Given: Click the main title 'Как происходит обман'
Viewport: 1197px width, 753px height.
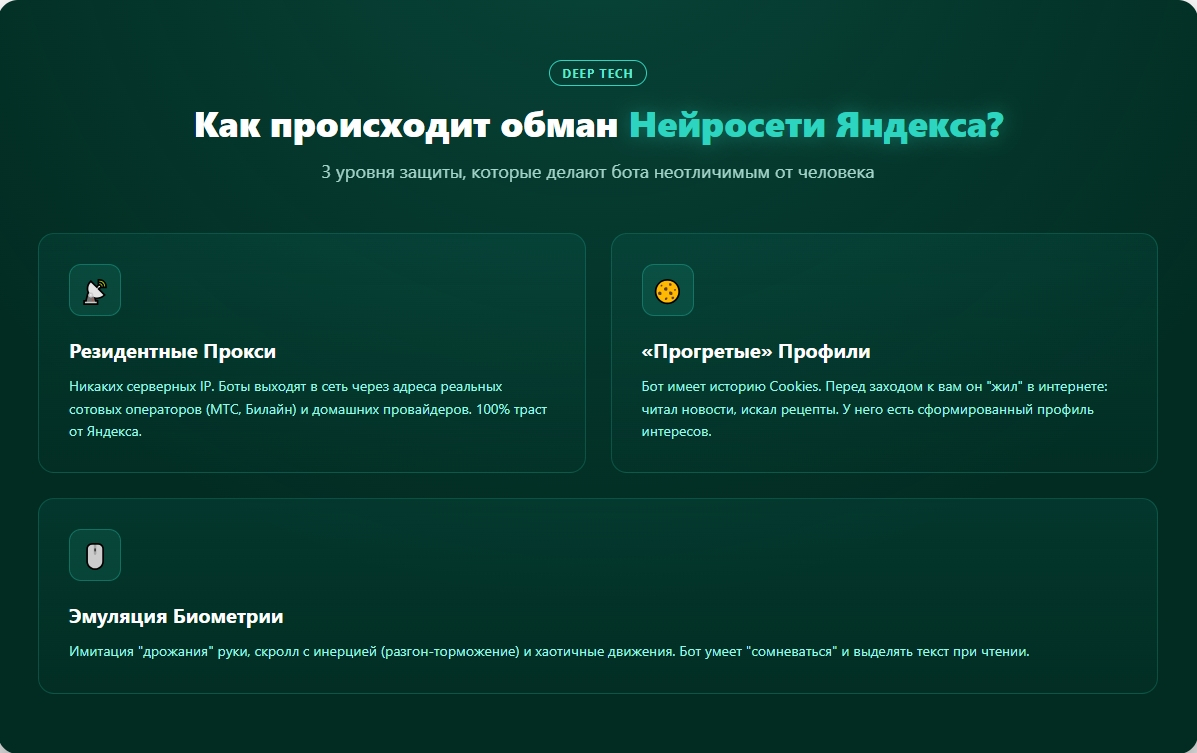Looking at the screenshot, I should (x=406, y=124).
